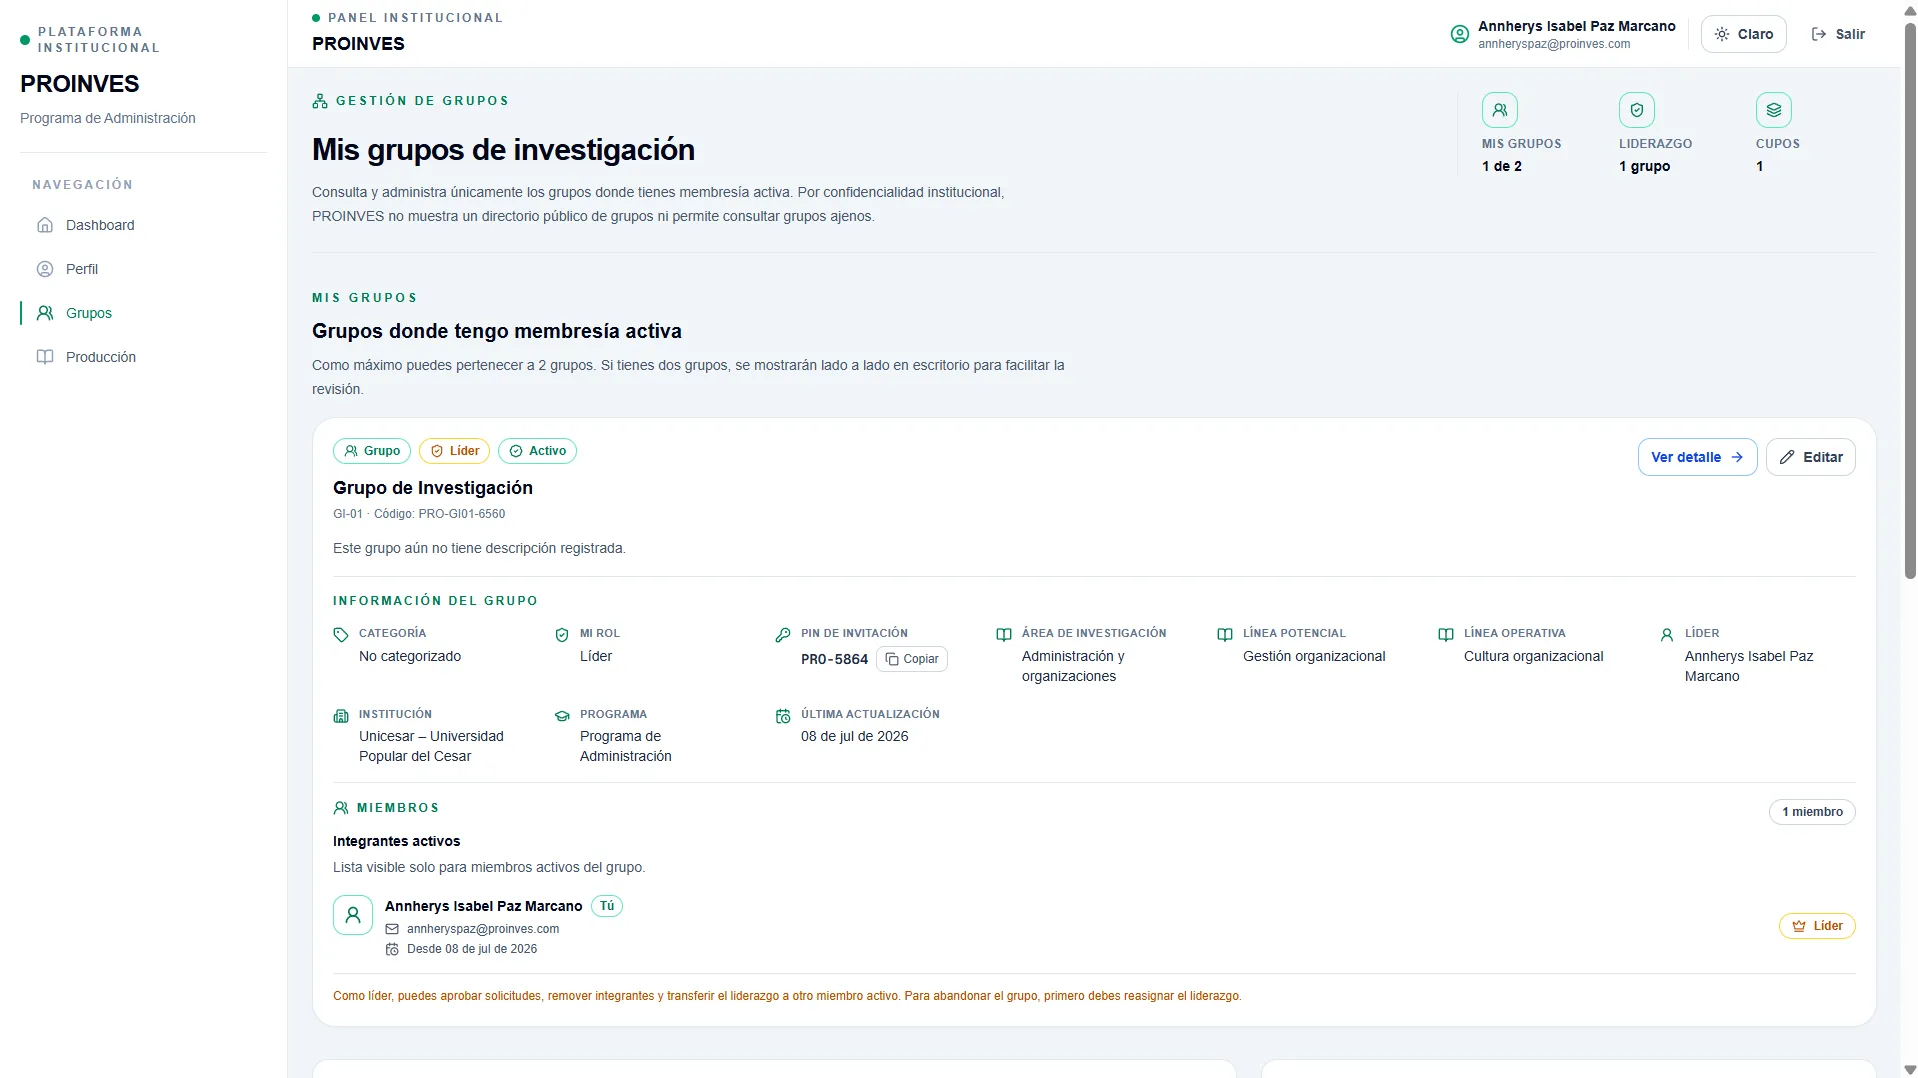This screenshot has width=1918, height=1078.
Task: Log out with Salir button
Action: [1838, 34]
